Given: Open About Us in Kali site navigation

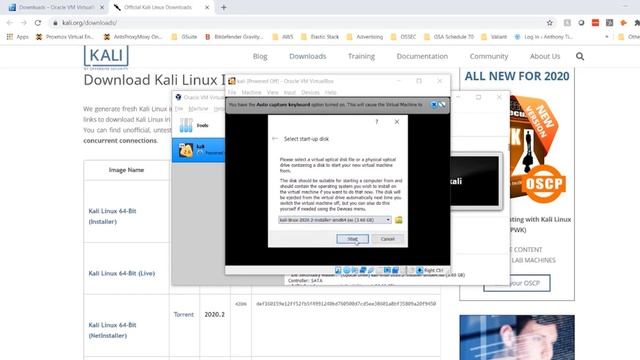Looking at the screenshot, I should tap(545, 56).
